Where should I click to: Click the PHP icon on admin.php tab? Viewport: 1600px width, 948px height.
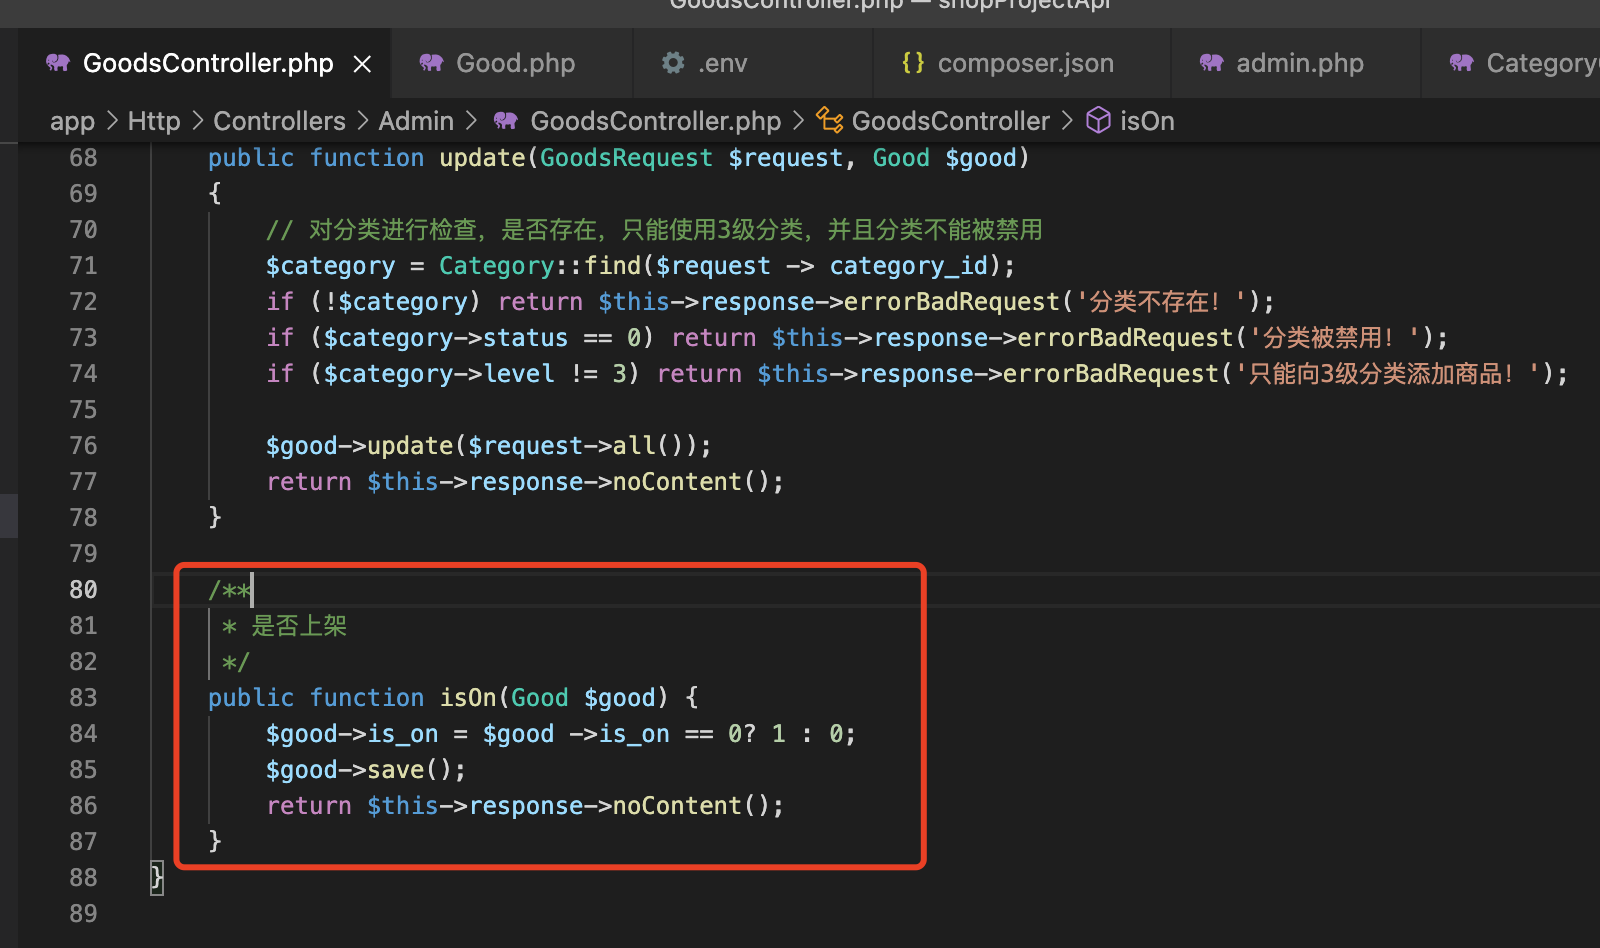(x=1212, y=63)
